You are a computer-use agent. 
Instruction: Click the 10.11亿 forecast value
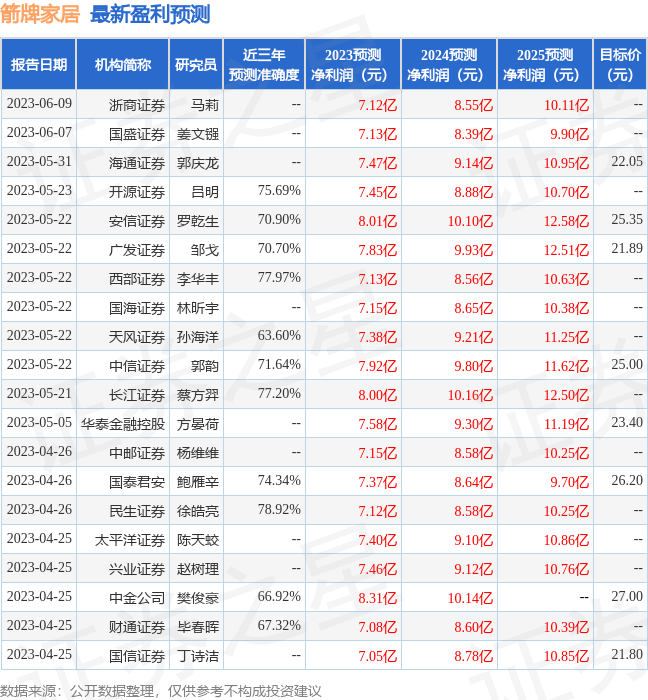click(566, 105)
